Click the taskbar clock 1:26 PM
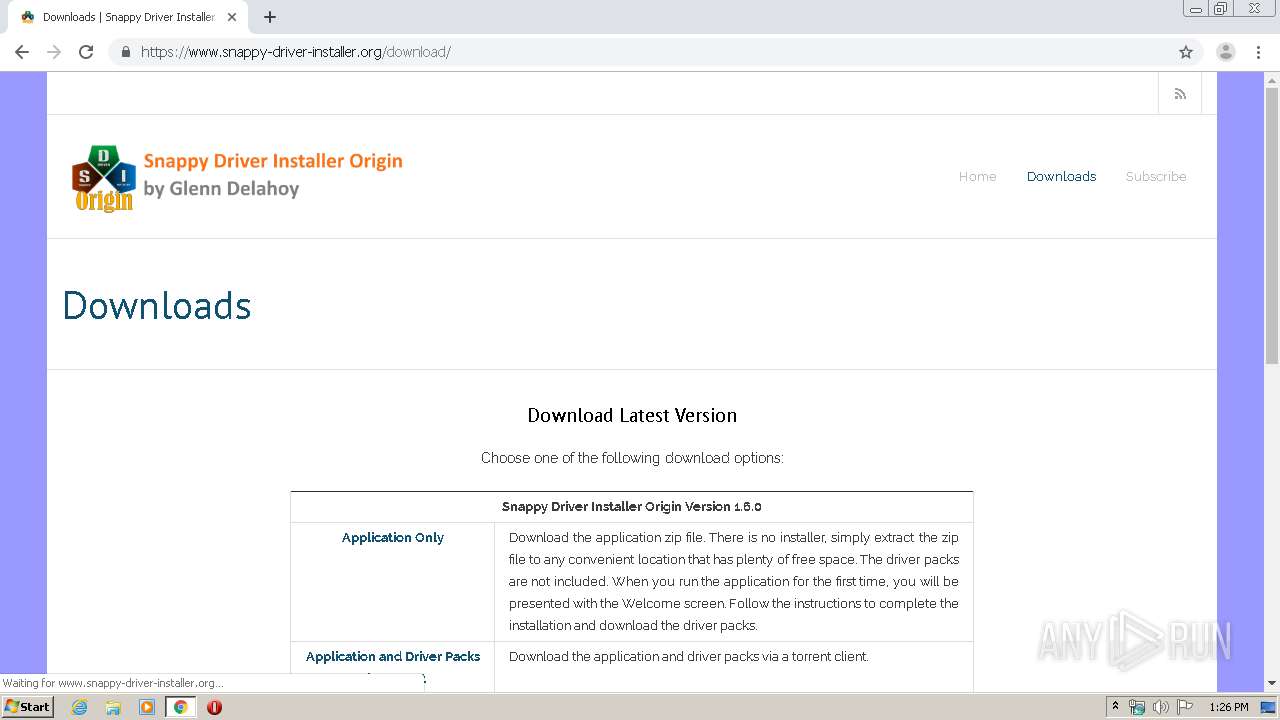Image resolution: width=1280 pixels, height=720 pixels. click(x=1228, y=707)
